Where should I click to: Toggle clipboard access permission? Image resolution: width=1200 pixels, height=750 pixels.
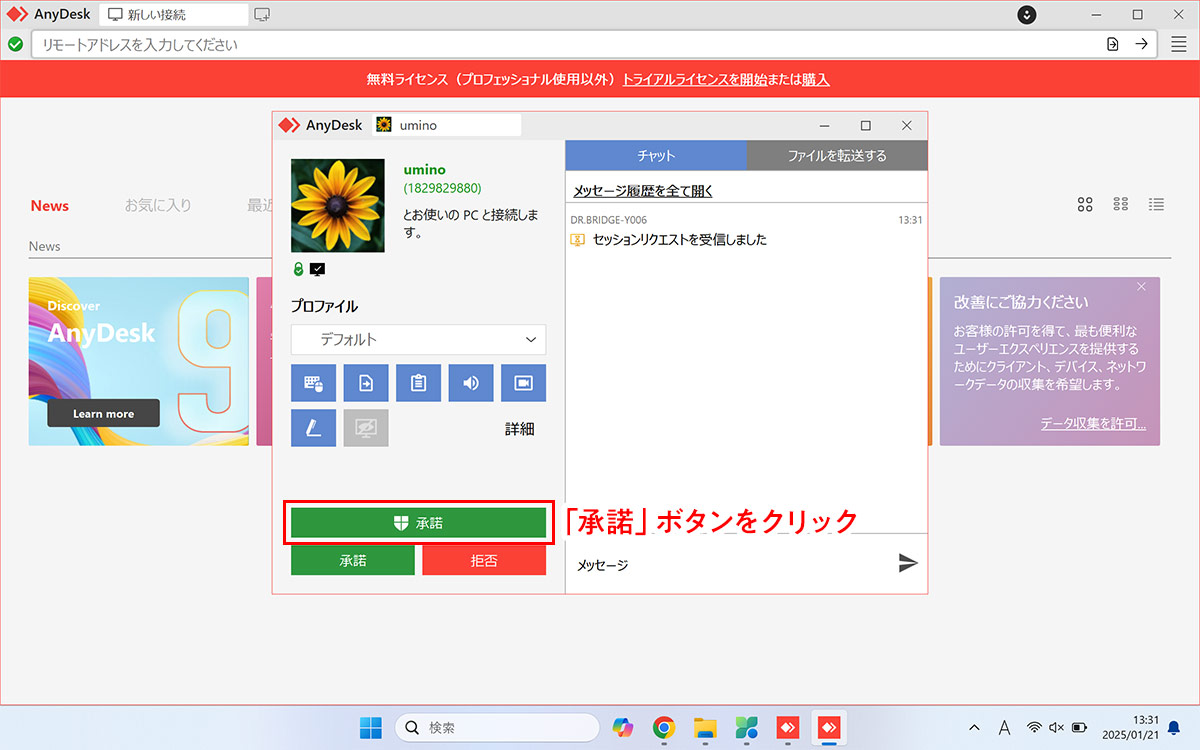(x=418, y=383)
